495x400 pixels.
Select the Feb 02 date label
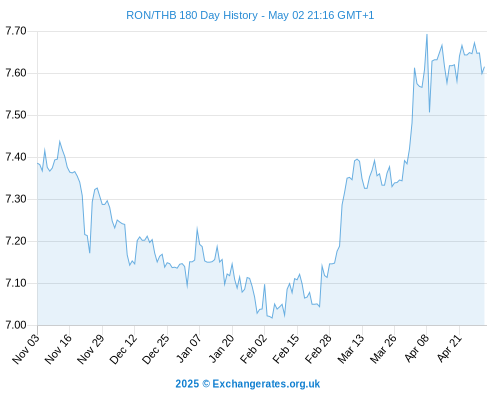(x=253, y=348)
